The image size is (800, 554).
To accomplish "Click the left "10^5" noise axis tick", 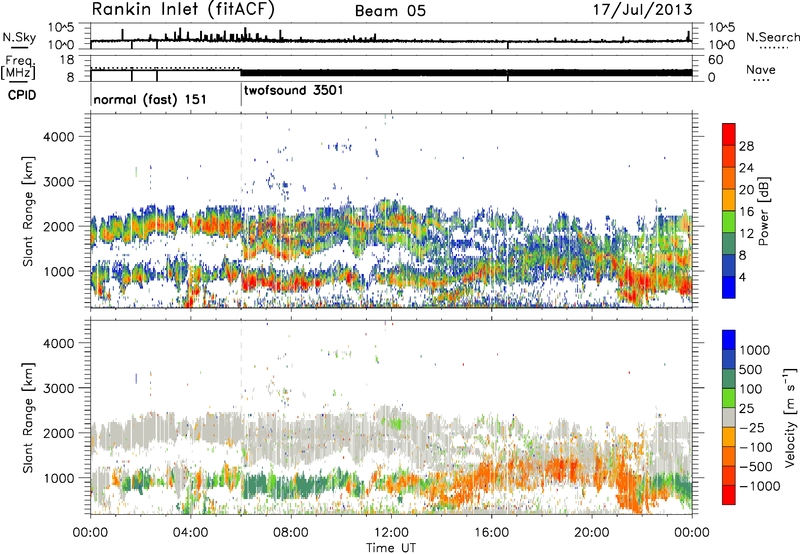I will click(61, 27).
